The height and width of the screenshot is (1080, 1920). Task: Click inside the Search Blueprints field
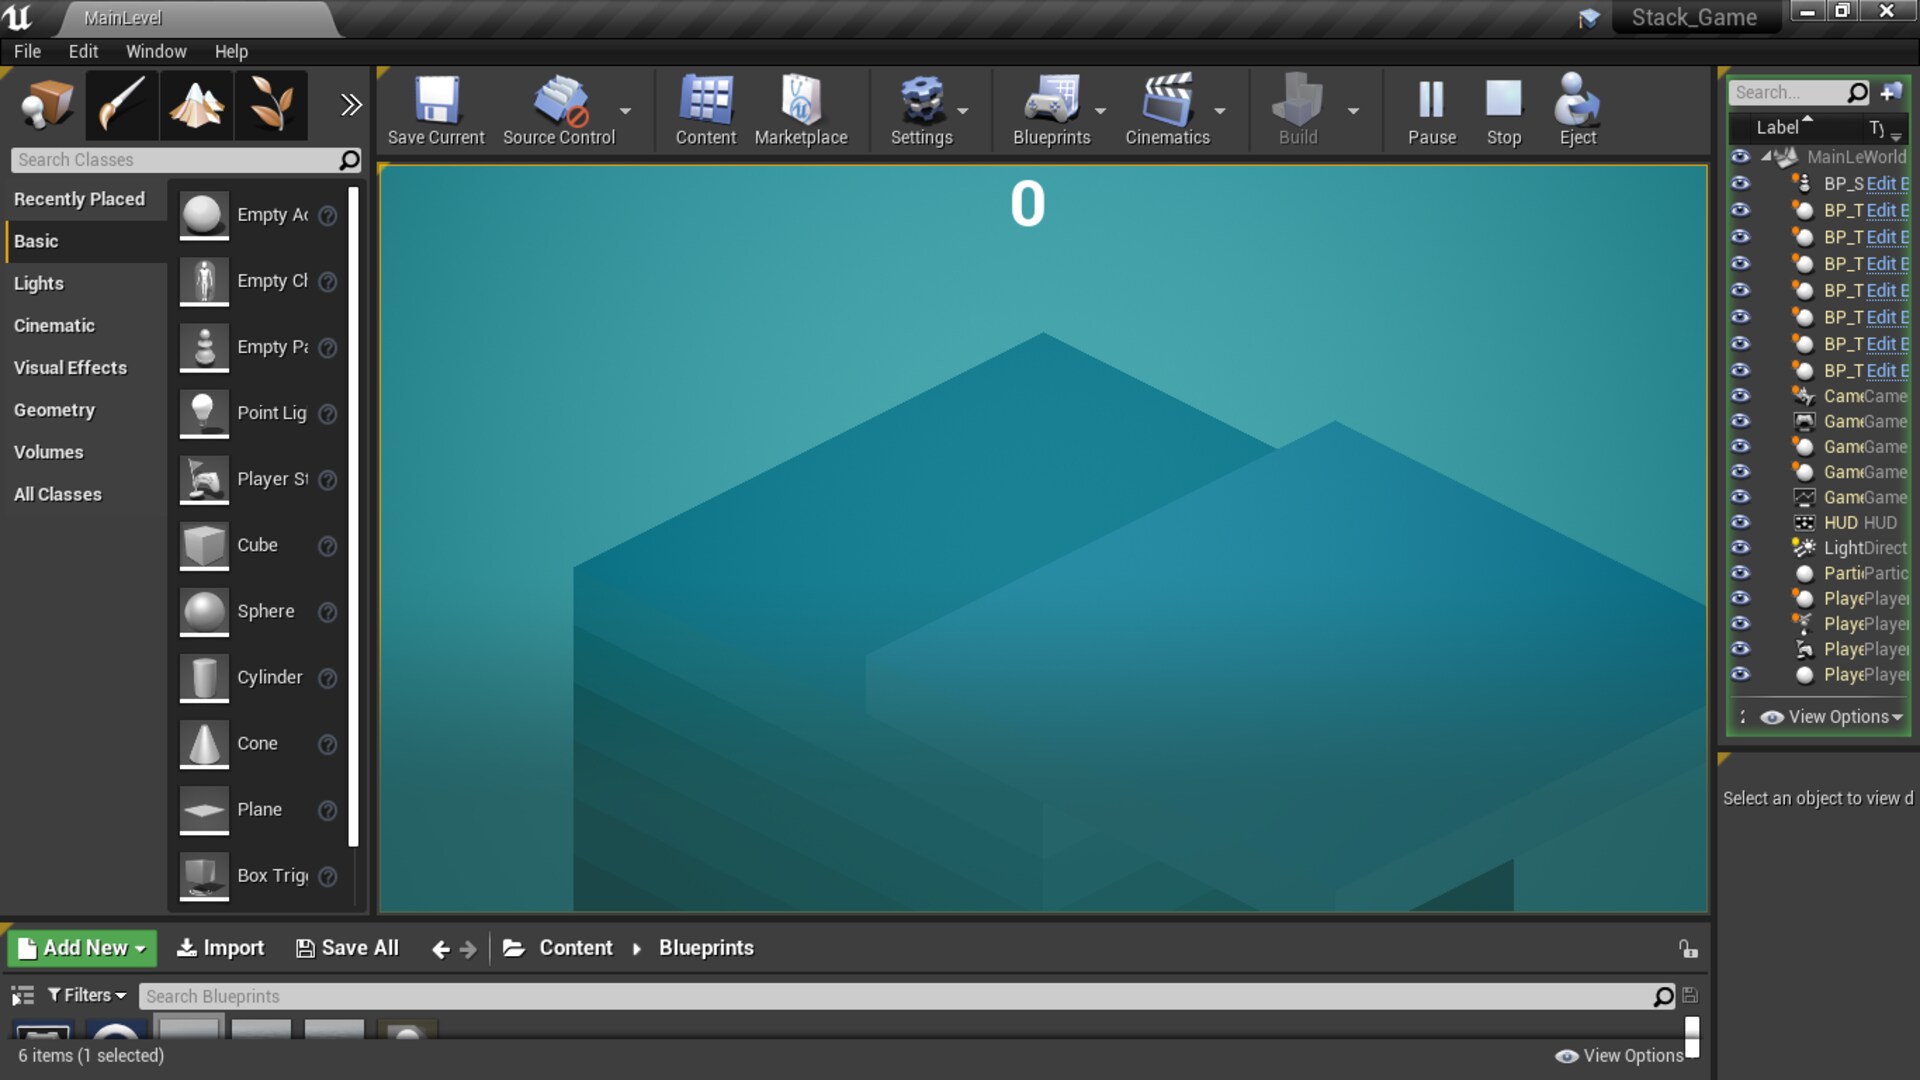coord(400,995)
